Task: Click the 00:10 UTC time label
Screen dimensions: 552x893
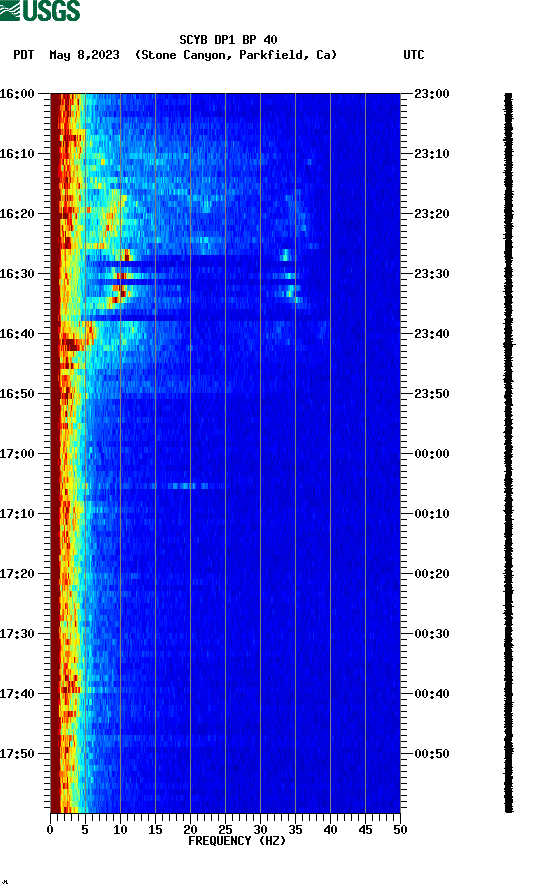Action: pyautogui.click(x=432, y=514)
